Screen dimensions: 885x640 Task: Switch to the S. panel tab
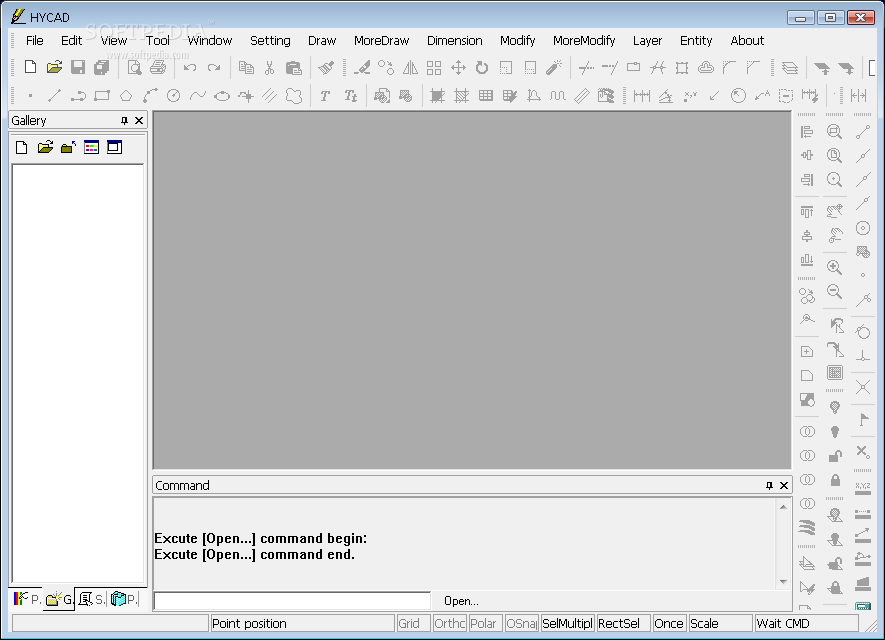point(91,599)
